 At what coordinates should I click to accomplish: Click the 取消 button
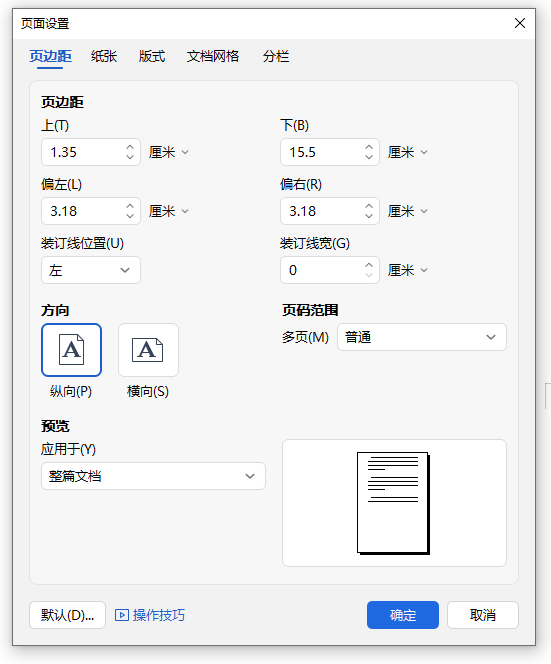click(x=483, y=615)
